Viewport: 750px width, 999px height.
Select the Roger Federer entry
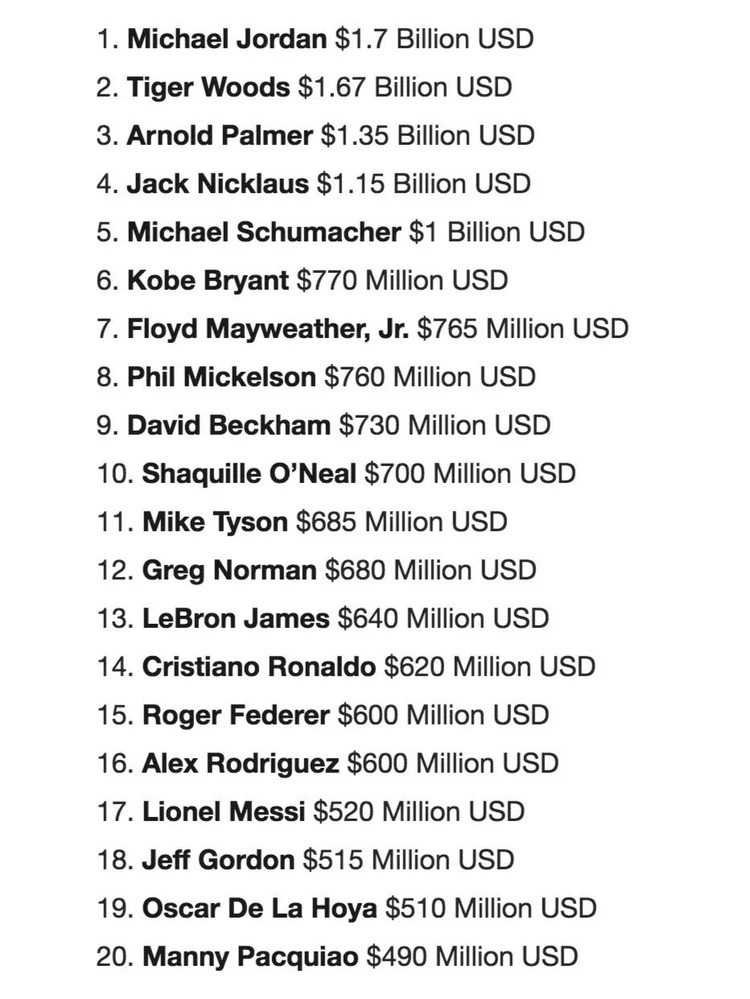[236, 715]
